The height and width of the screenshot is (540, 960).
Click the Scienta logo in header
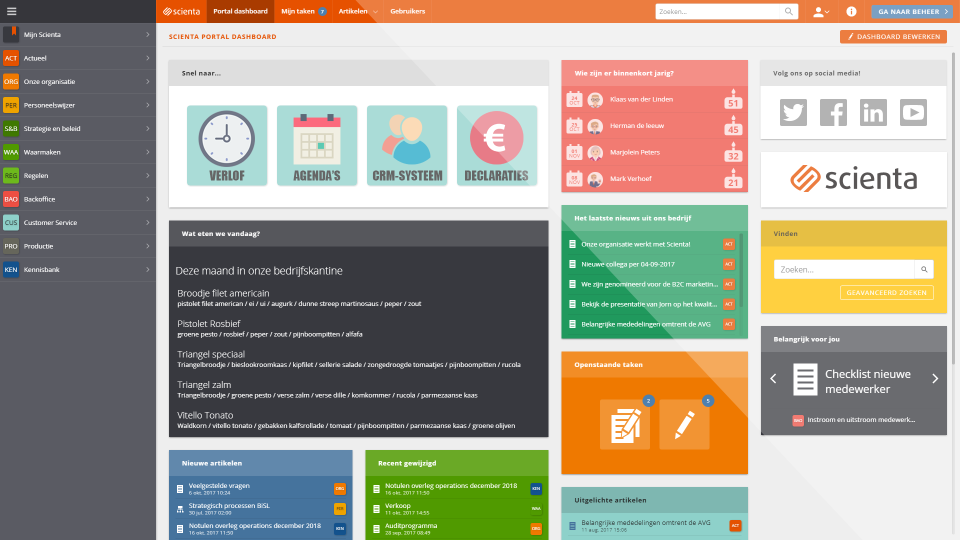[x=181, y=11]
